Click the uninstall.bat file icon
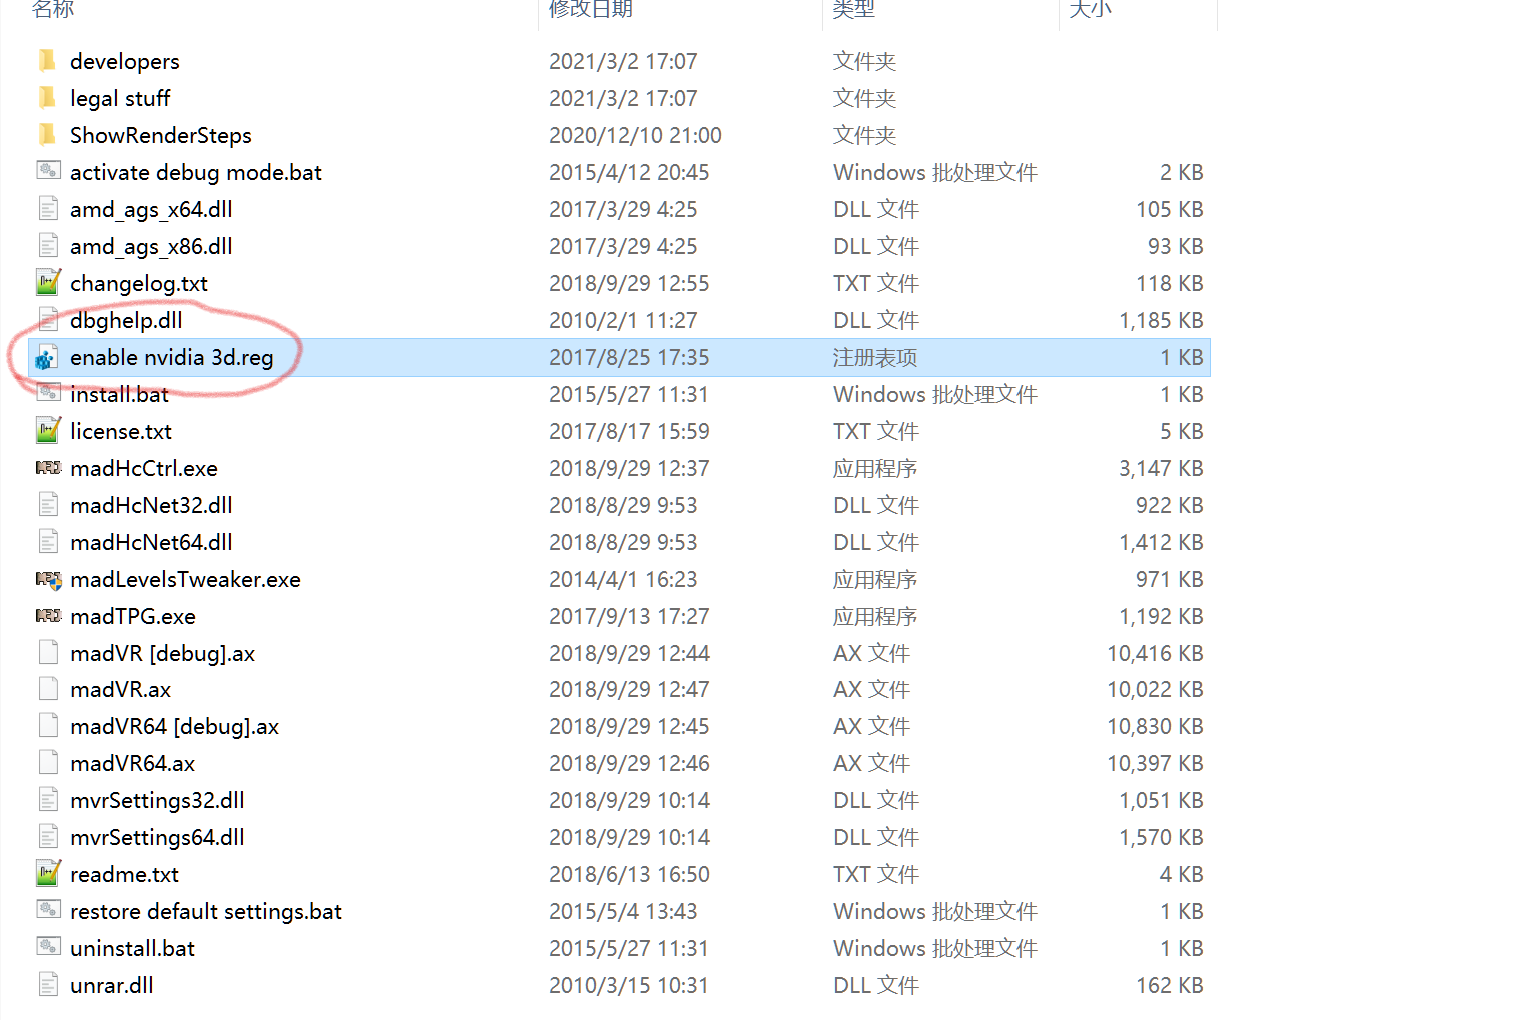The image size is (1527, 1020). [x=48, y=948]
